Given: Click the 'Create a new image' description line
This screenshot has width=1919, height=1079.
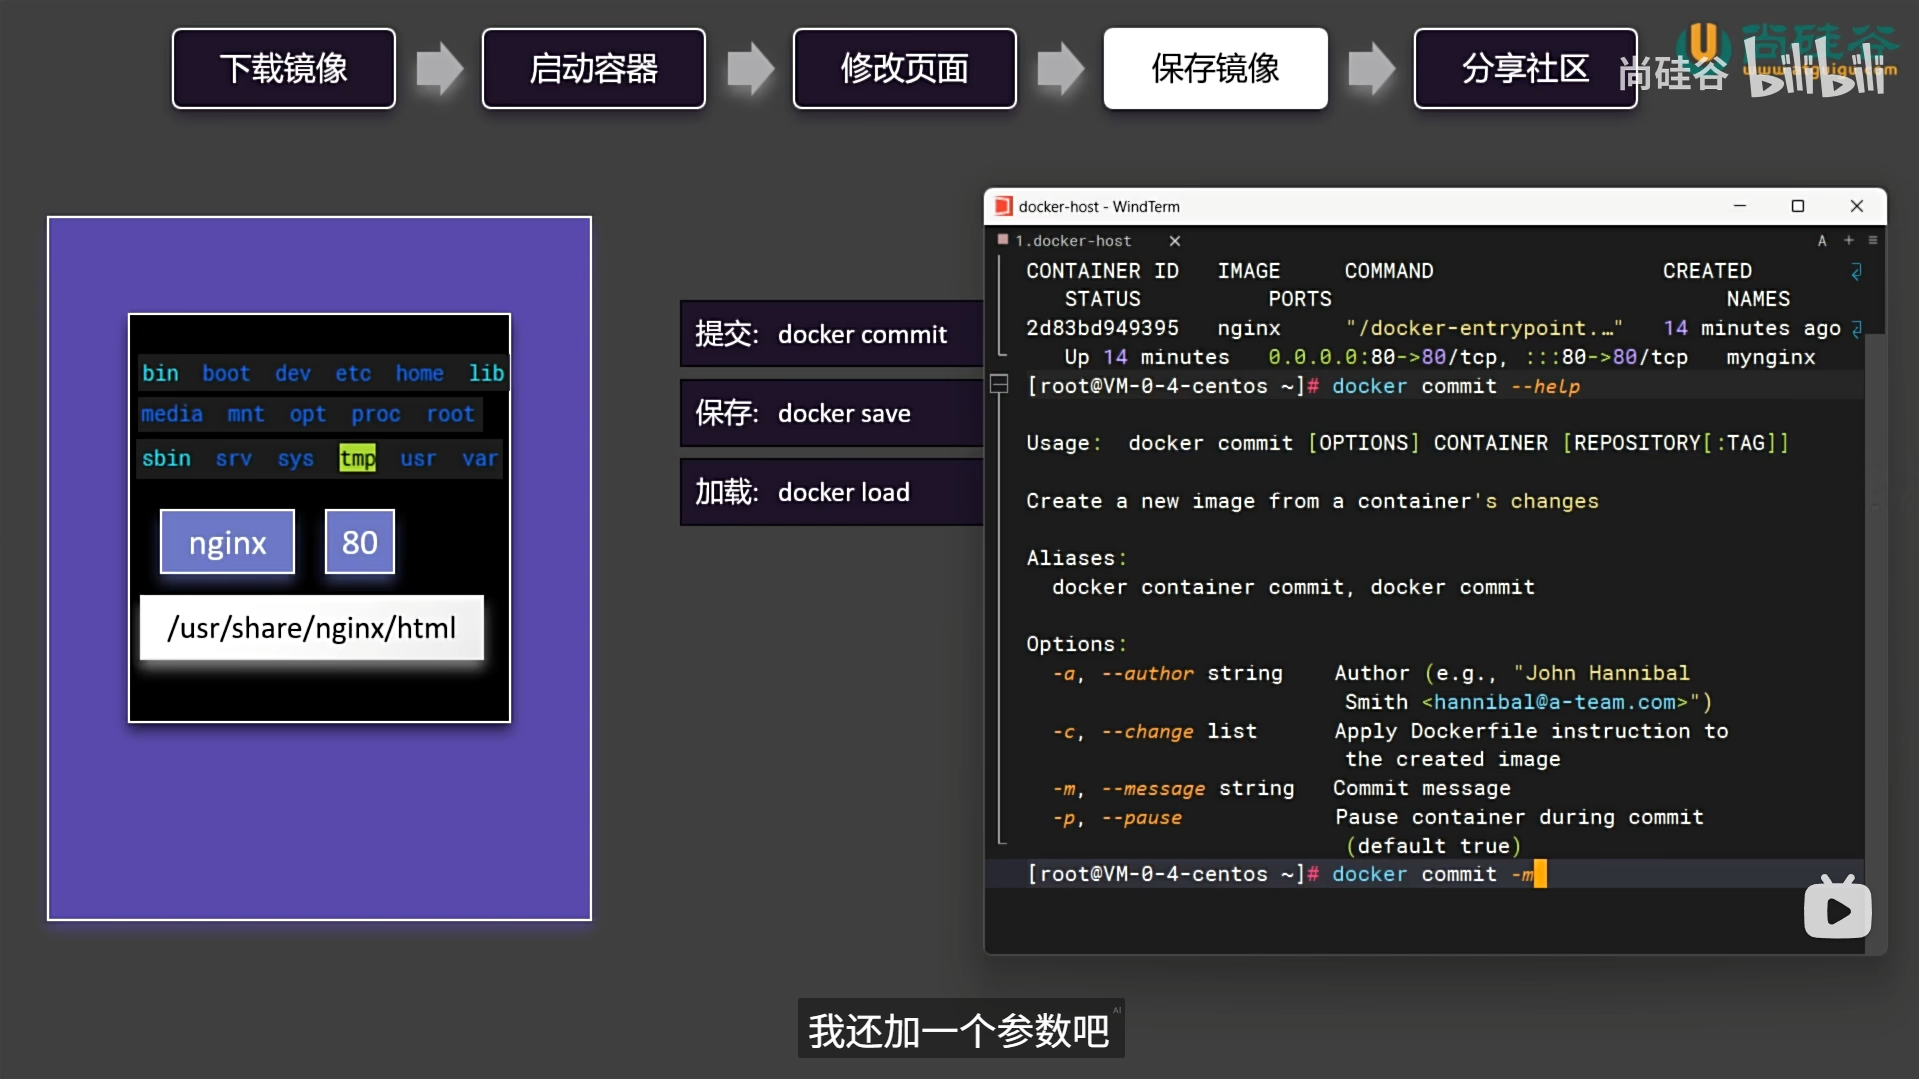Looking at the screenshot, I should (1312, 501).
